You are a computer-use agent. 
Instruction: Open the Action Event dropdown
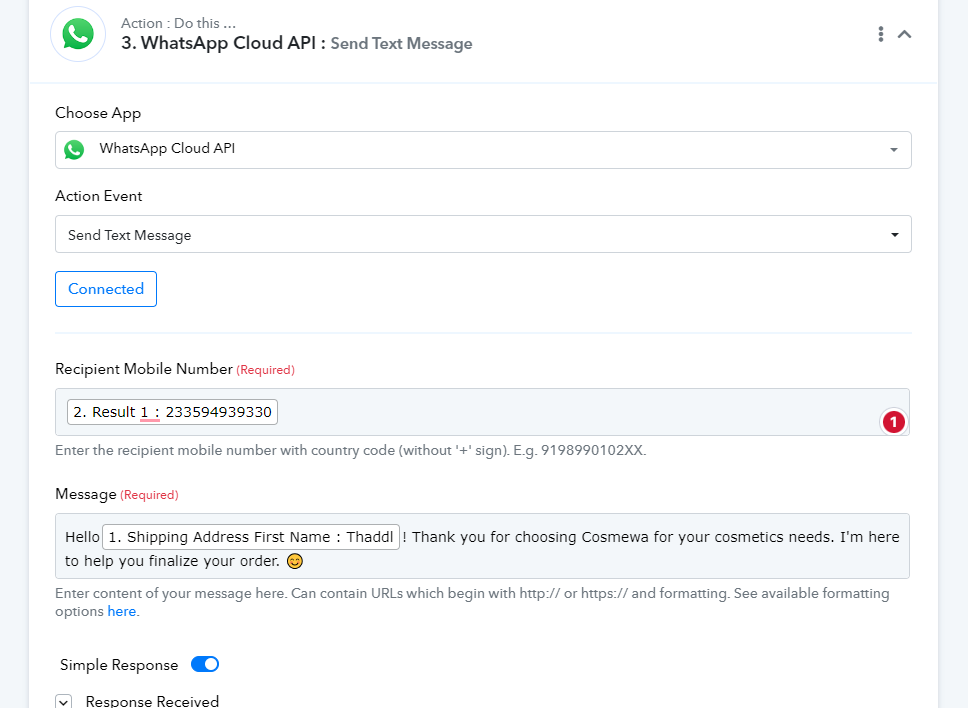click(x=483, y=234)
